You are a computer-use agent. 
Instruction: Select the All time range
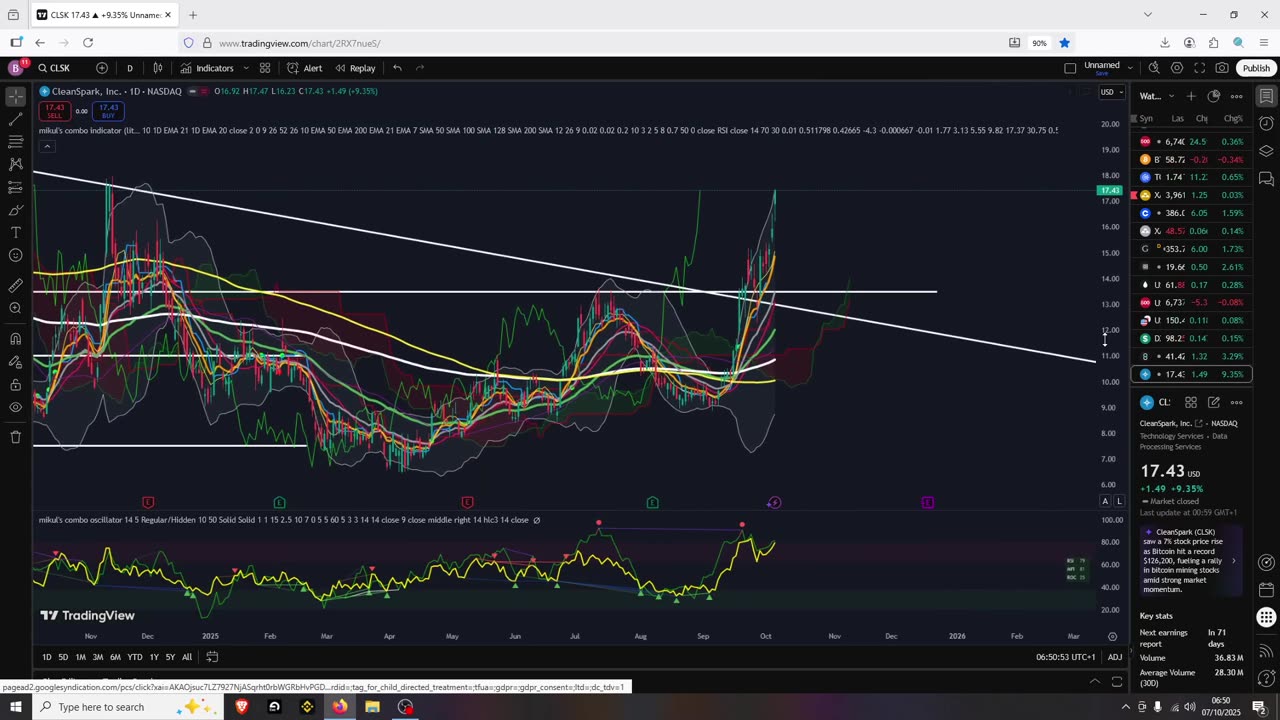click(x=187, y=657)
